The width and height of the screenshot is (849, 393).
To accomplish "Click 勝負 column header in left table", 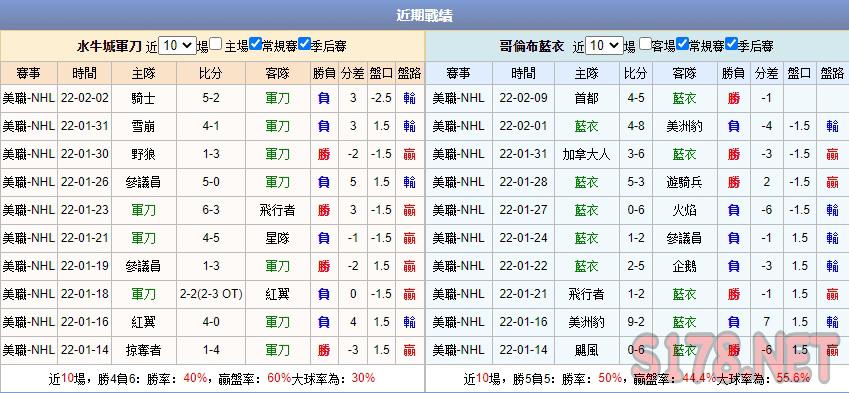I will pyautogui.click(x=324, y=73).
